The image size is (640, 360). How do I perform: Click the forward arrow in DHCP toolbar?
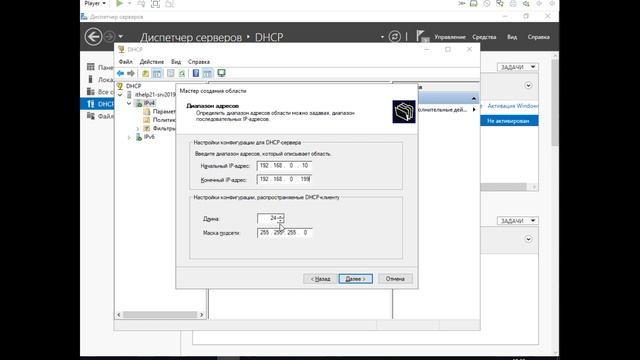(131, 73)
